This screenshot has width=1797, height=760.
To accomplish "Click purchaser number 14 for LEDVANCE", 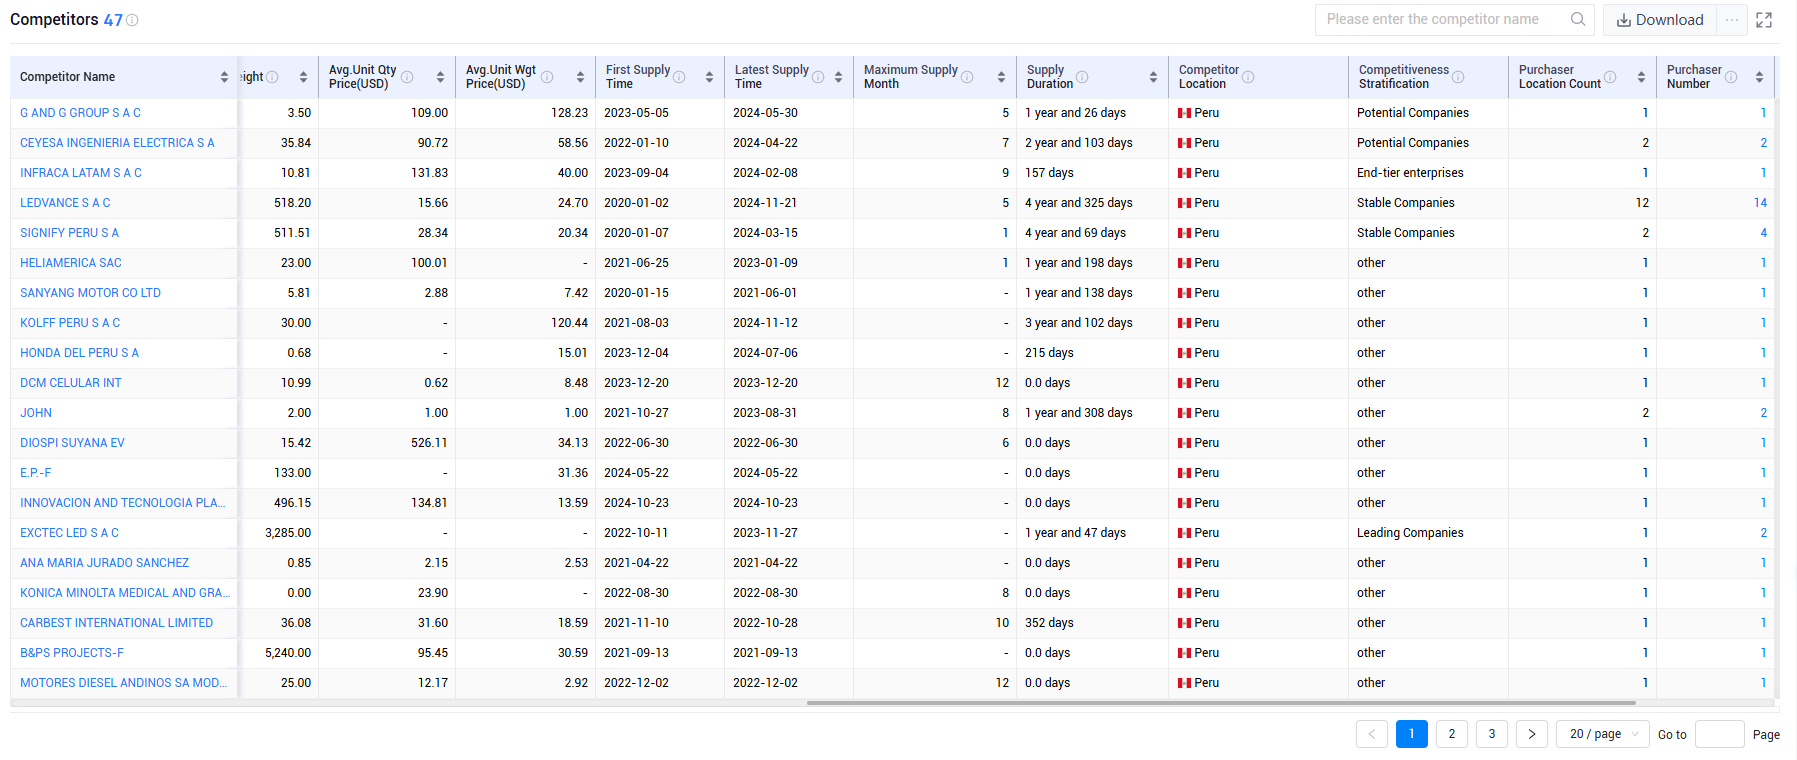I will pyautogui.click(x=1760, y=203).
